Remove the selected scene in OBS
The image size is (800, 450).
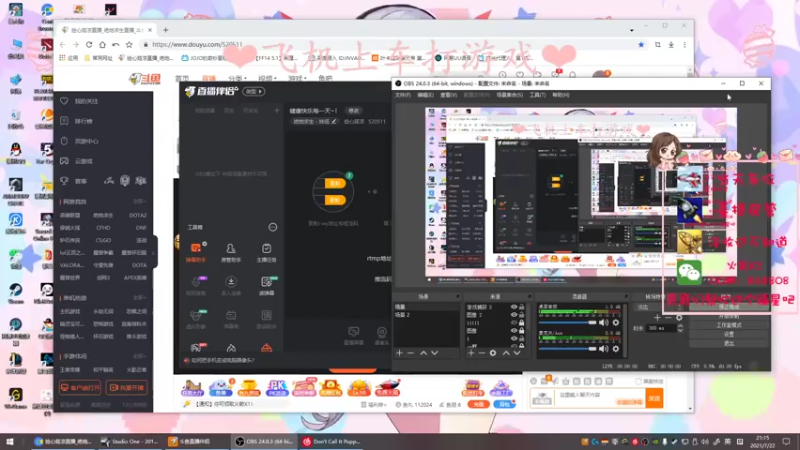pyautogui.click(x=411, y=353)
